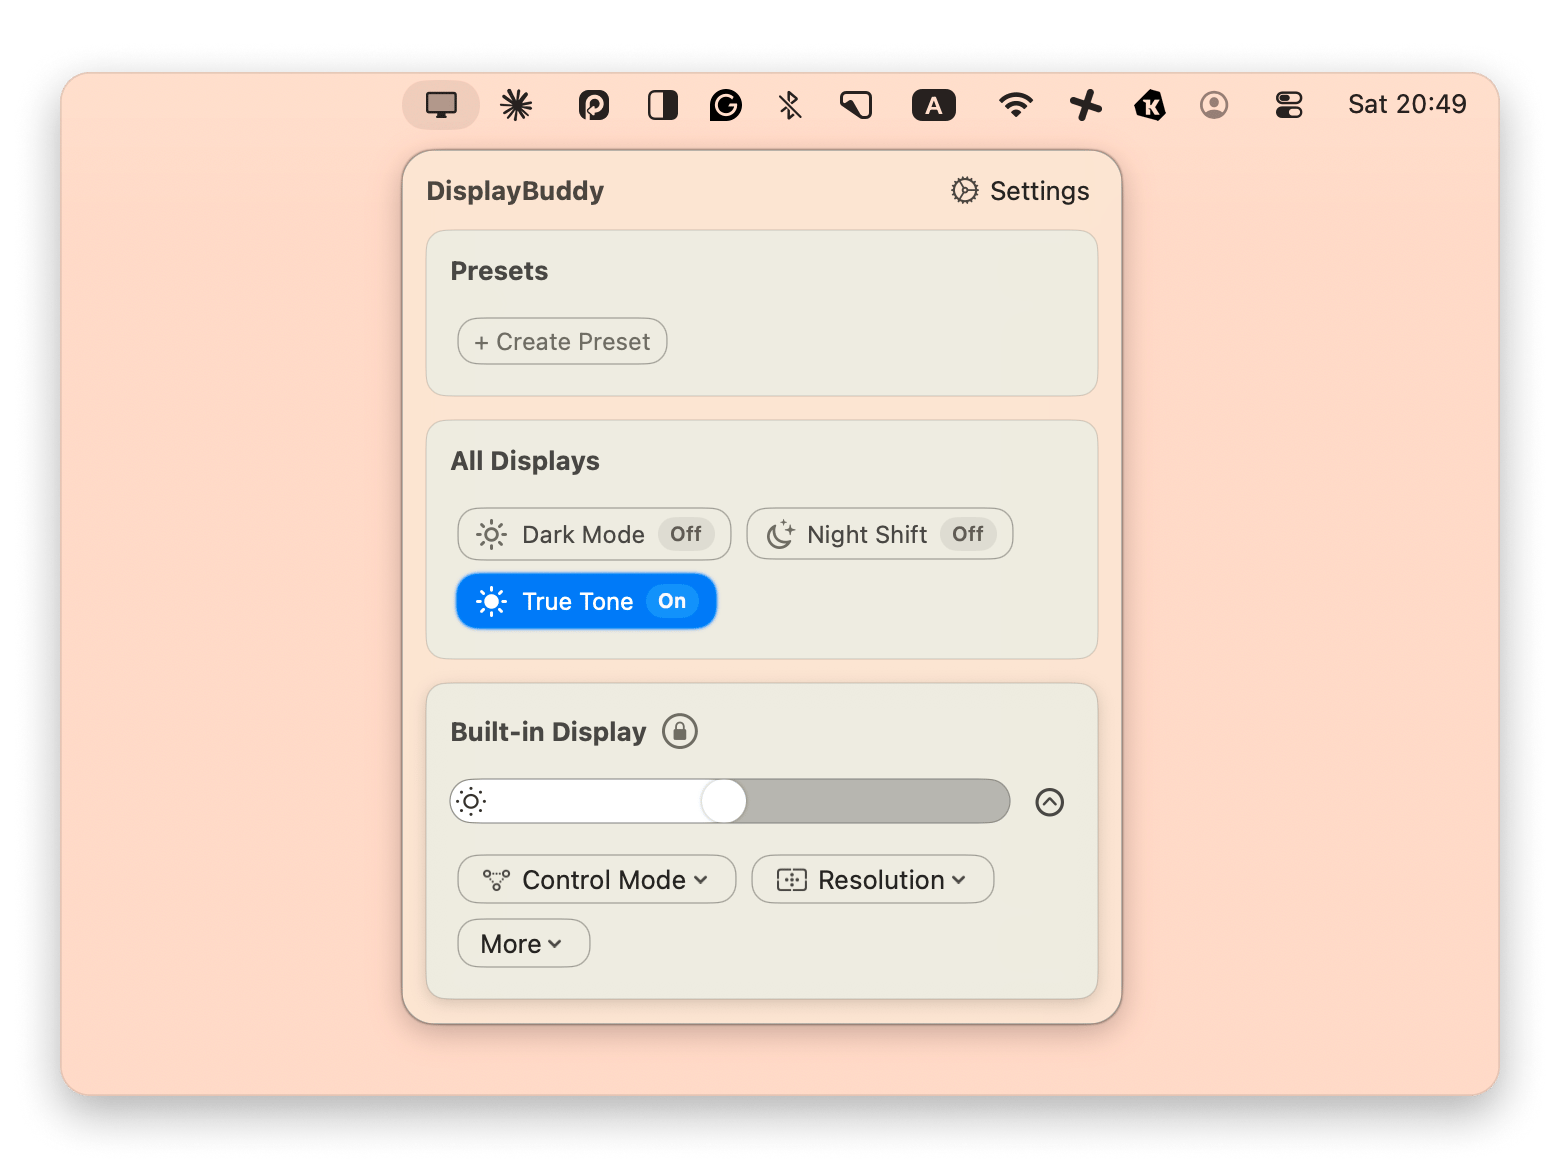Expand the More dropdown
Image resolution: width=1560 pixels, height=1176 pixels.
[x=524, y=944]
